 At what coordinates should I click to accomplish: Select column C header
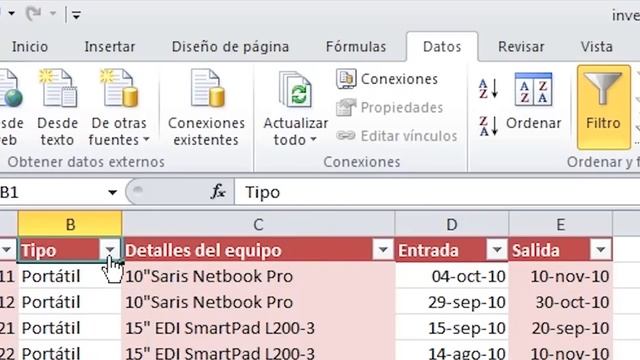258,224
